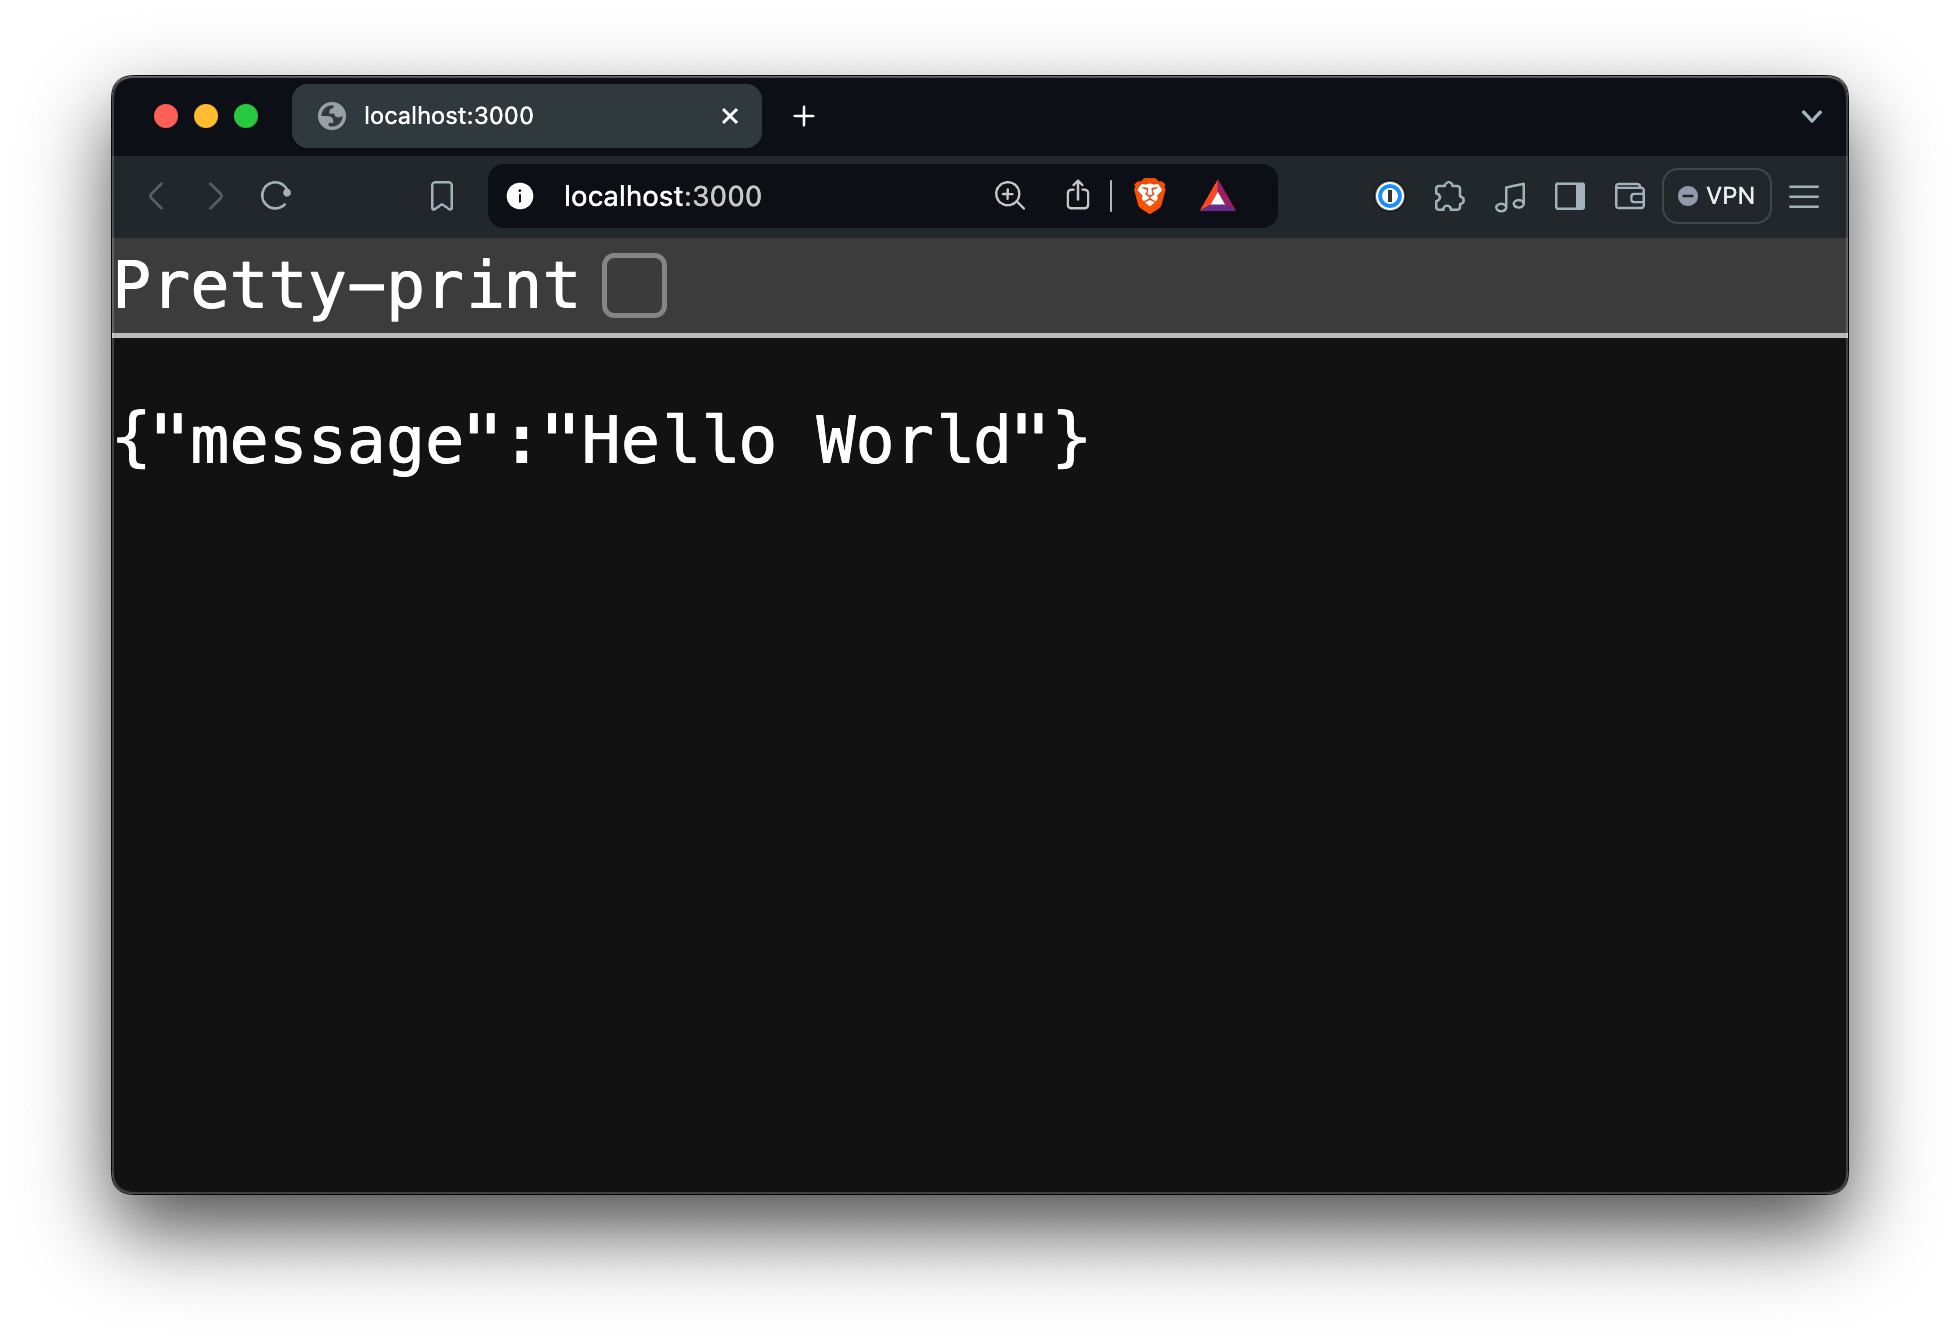The height and width of the screenshot is (1342, 1960).
Task: Open the extensions puzzle piece icon
Action: click(1449, 196)
